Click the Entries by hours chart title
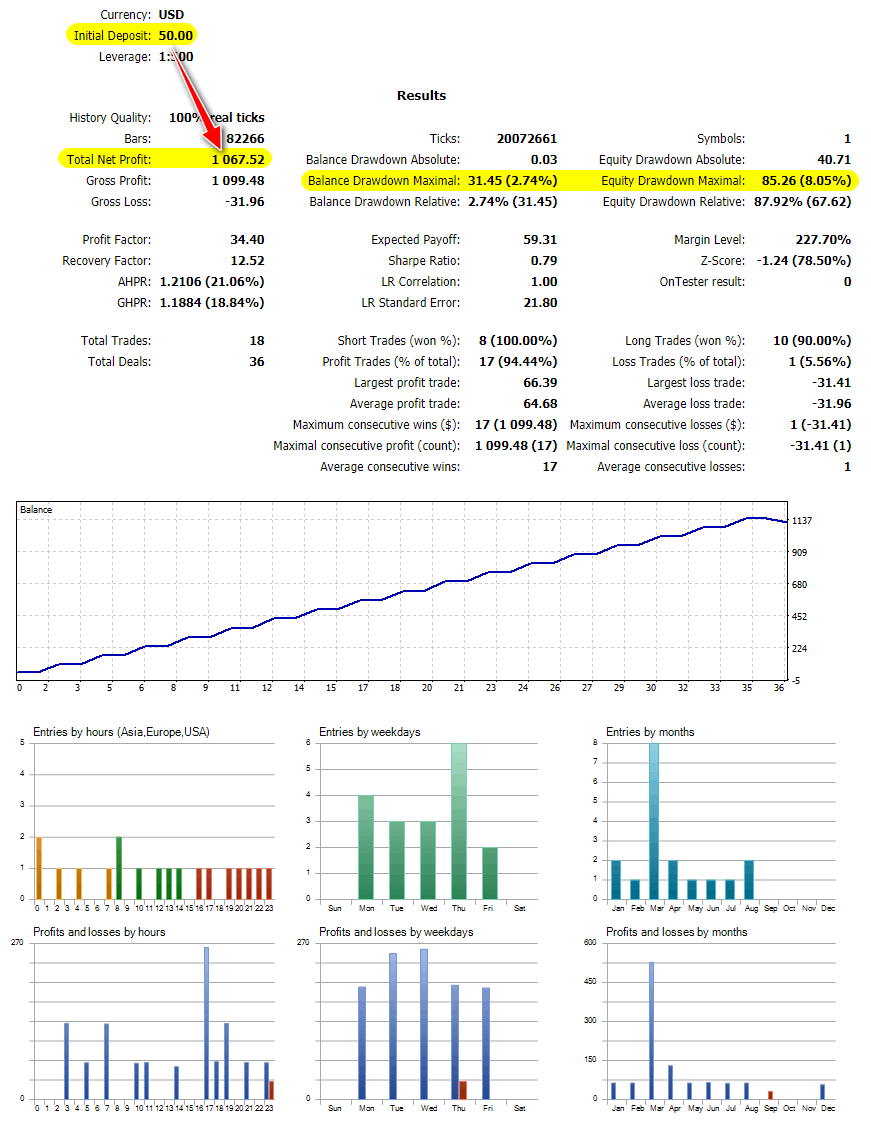The image size is (871, 1134). [122, 732]
